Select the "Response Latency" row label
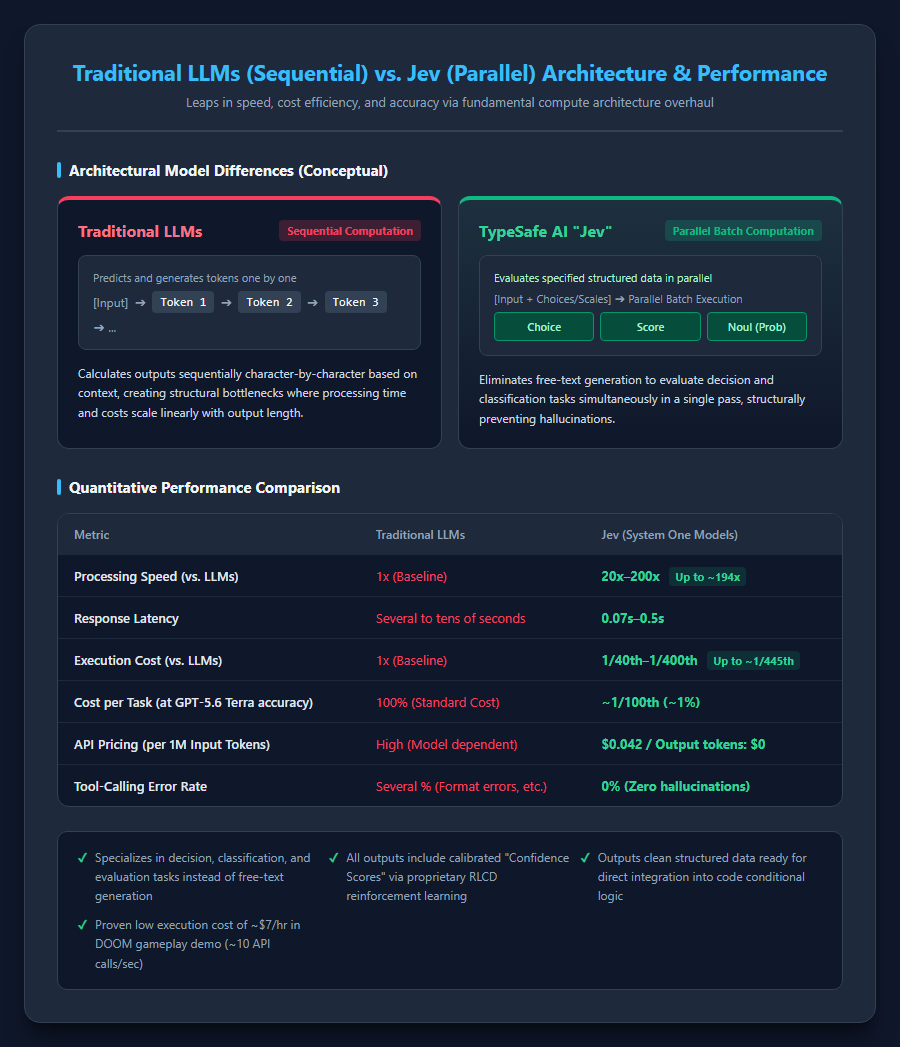 pyautogui.click(x=126, y=619)
